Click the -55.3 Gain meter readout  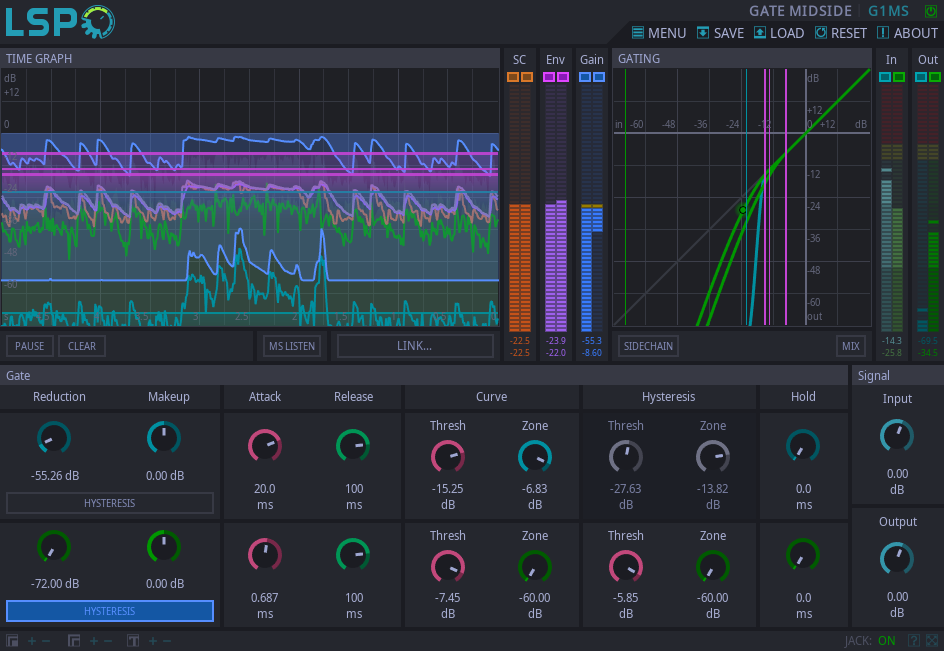click(x=592, y=341)
